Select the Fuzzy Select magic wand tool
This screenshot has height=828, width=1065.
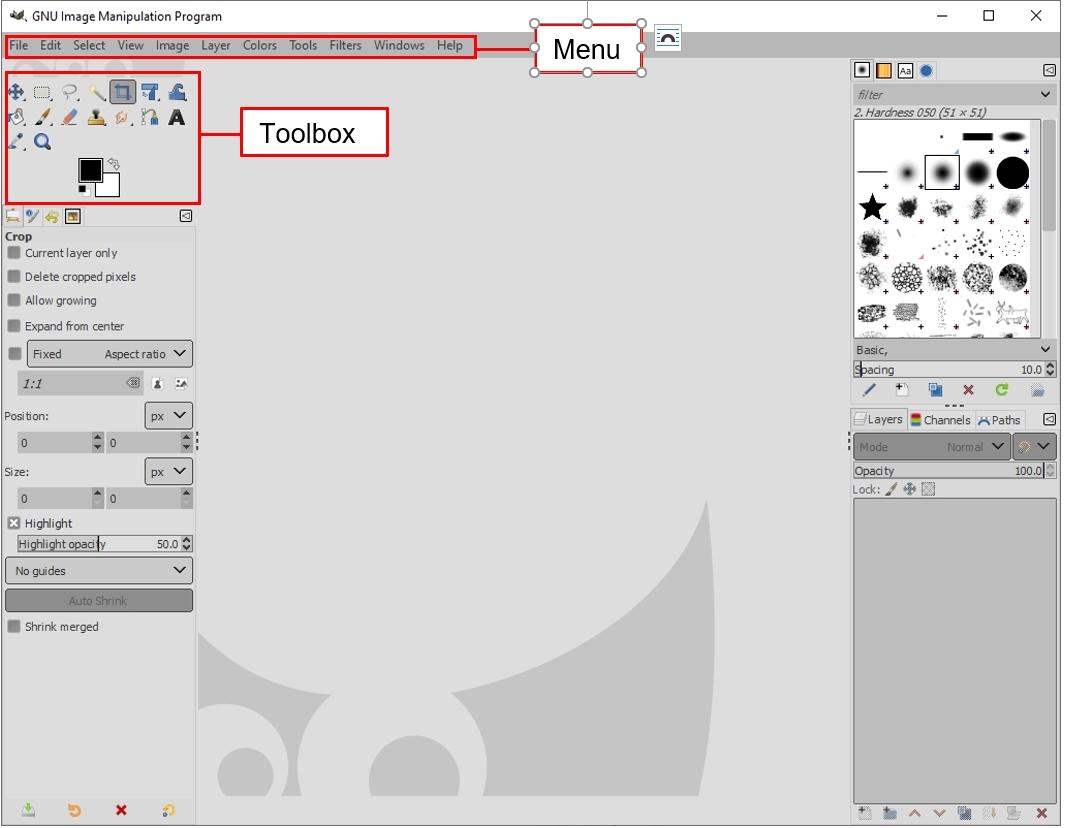[96, 92]
